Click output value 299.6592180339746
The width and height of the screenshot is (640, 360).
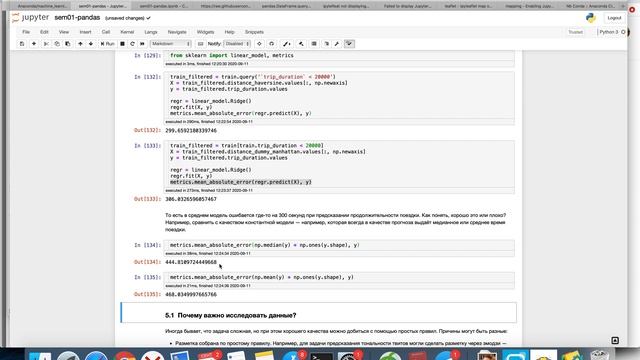click(191, 131)
